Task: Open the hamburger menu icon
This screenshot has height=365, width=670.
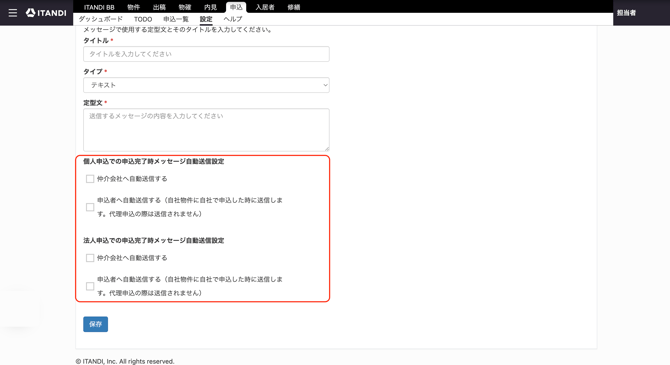Action: (13, 13)
